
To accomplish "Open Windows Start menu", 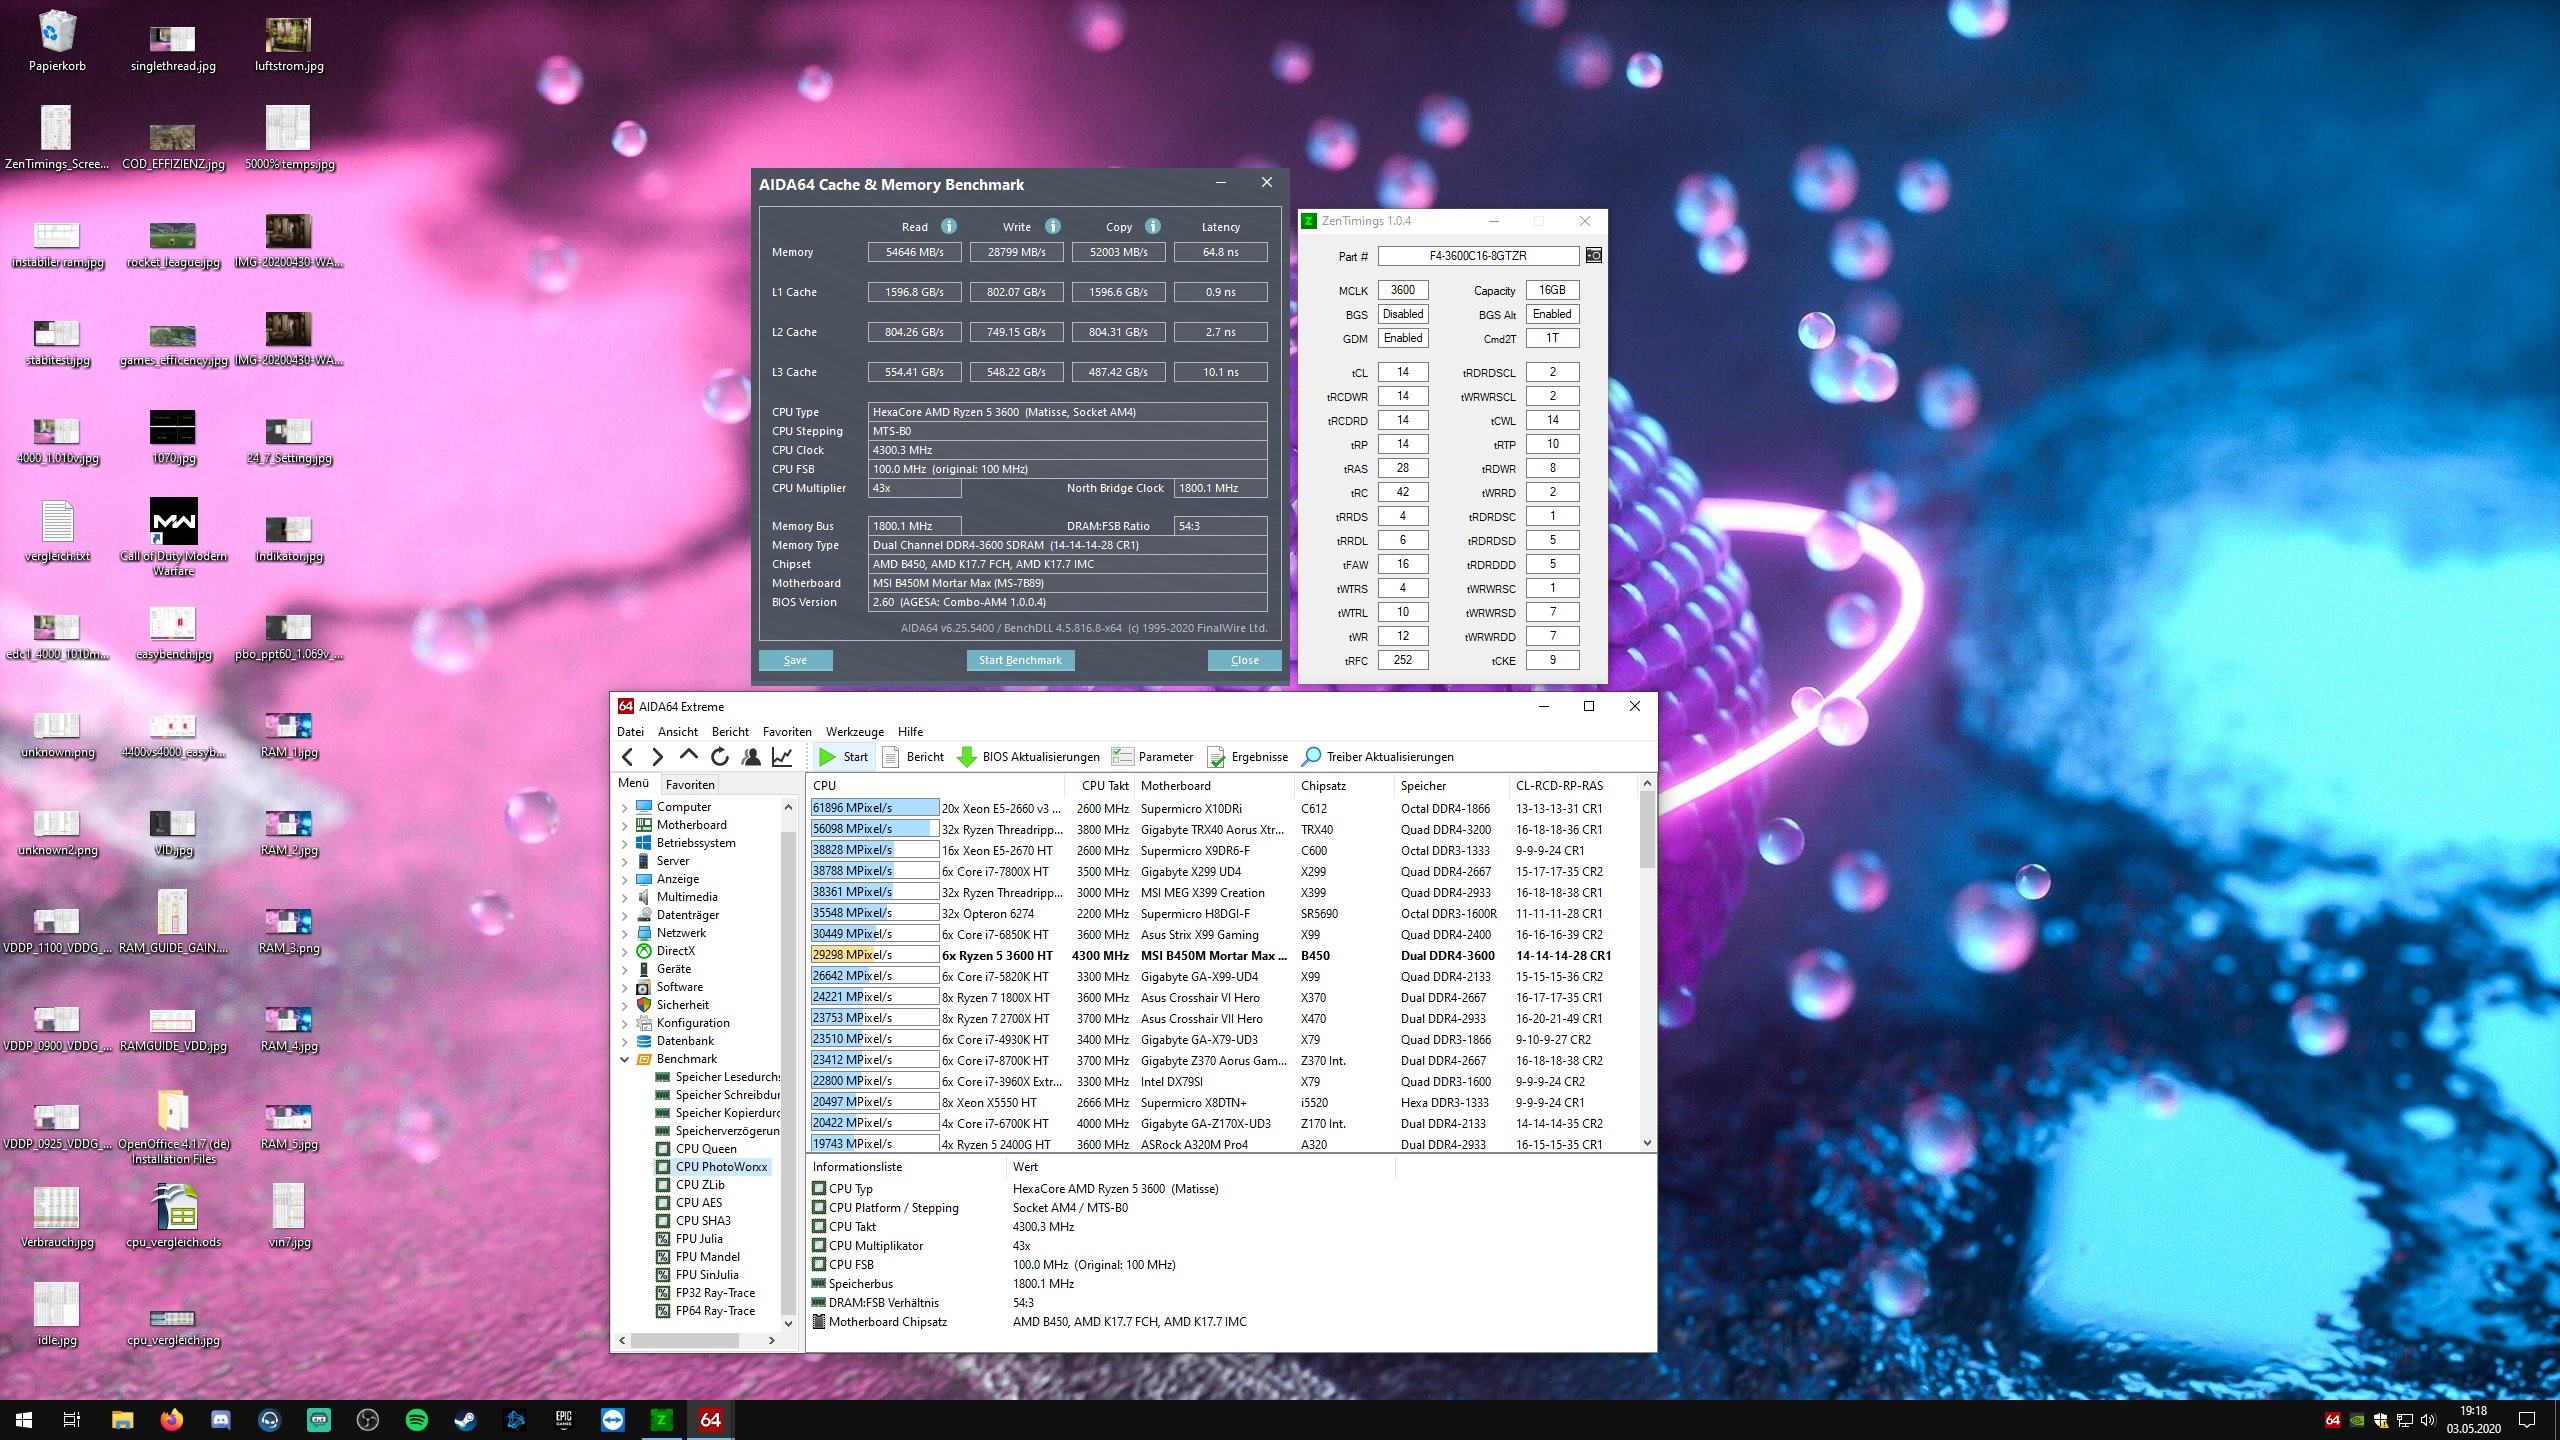I will [x=24, y=1420].
